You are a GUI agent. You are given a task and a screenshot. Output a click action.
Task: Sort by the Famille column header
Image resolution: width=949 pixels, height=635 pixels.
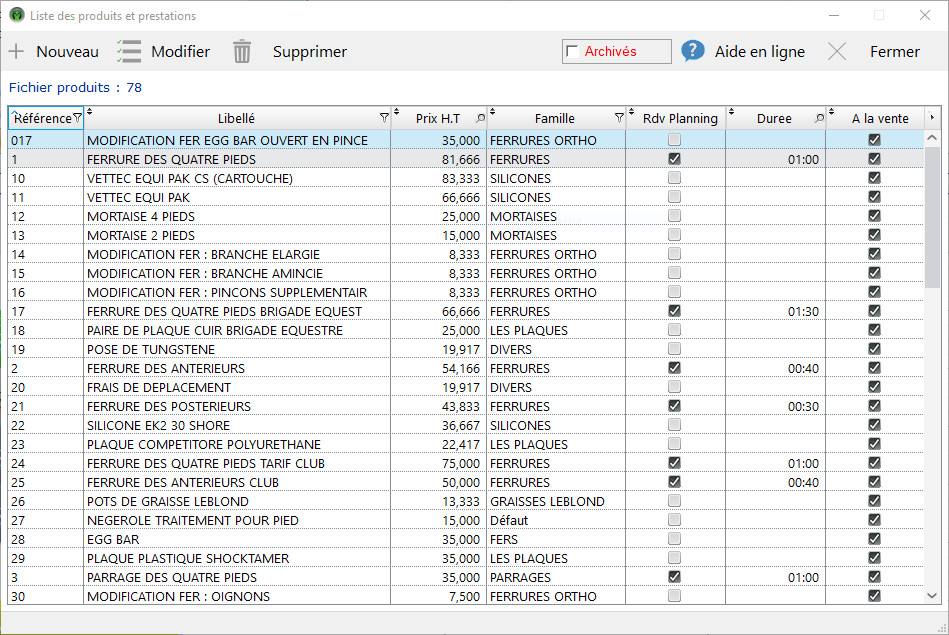coord(554,118)
